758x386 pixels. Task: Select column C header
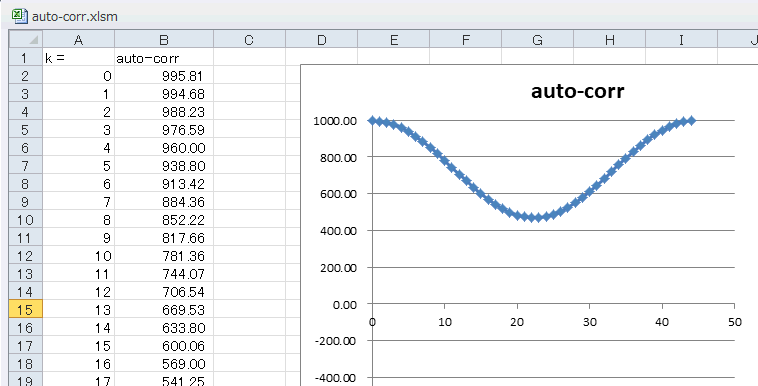pos(249,39)
